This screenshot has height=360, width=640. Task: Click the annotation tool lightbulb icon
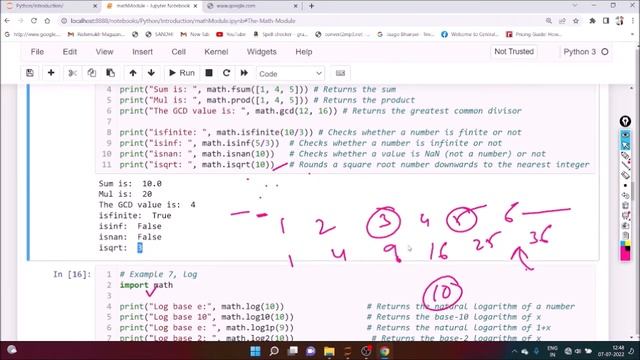(x=625, y=121)
